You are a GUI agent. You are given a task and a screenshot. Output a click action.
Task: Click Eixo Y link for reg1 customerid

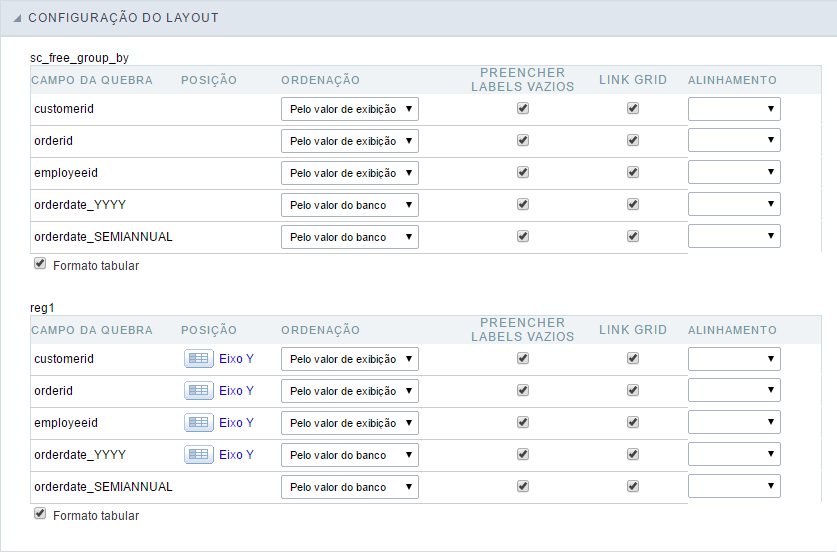pyautogui.click(x=236, y=359)
